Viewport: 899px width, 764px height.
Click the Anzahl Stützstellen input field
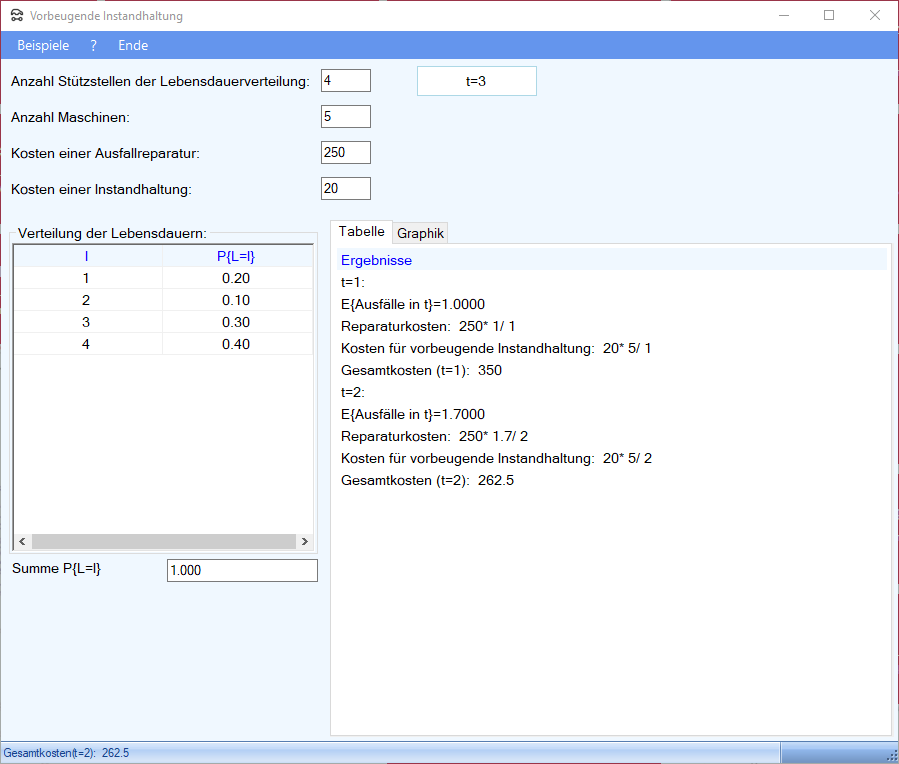(345, 81)
